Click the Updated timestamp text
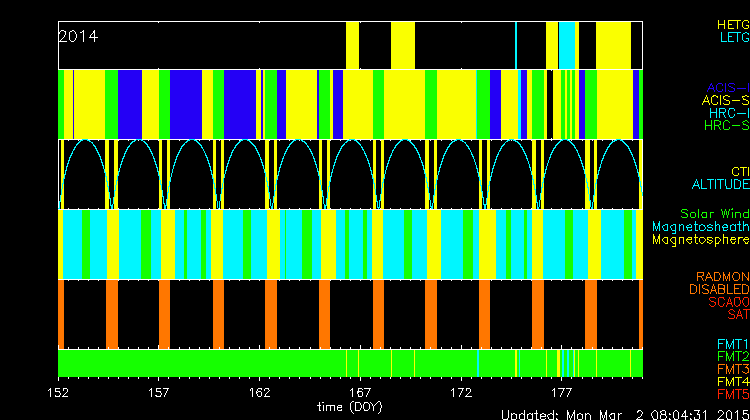The width and height of the screenshot is (750, 420). click(625, 413)
